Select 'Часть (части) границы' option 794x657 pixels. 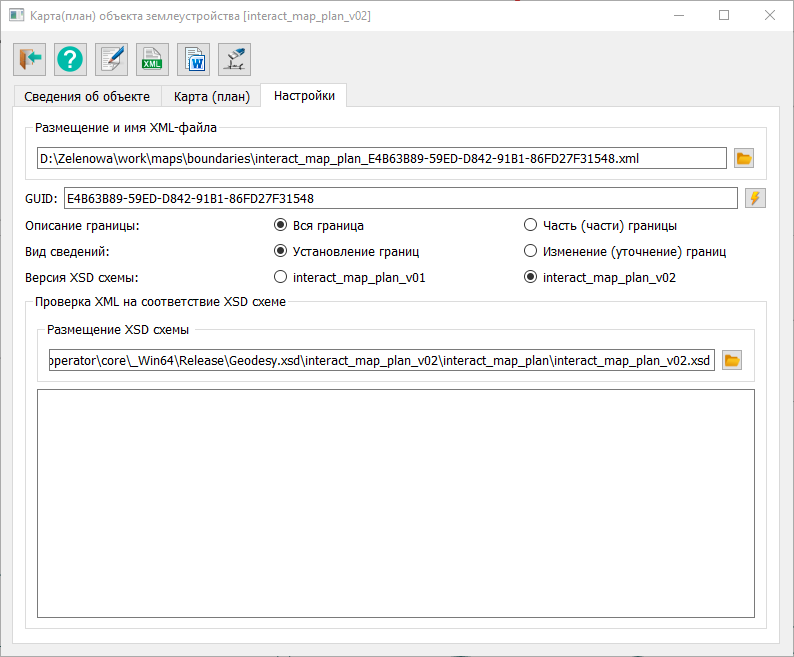point(531,226)
